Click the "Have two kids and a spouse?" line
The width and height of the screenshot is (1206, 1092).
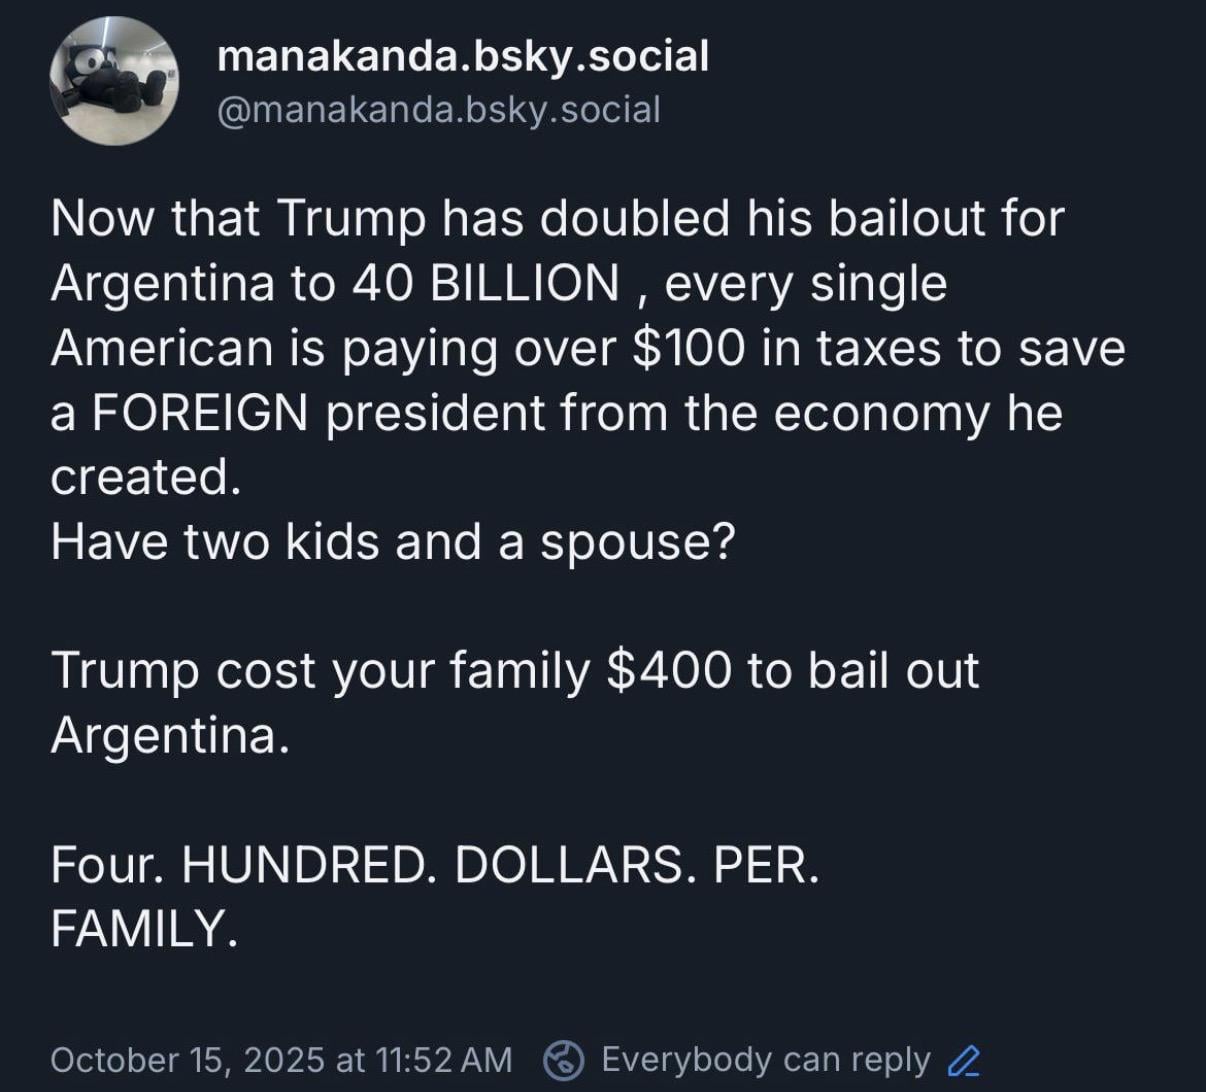coord(393,541)
